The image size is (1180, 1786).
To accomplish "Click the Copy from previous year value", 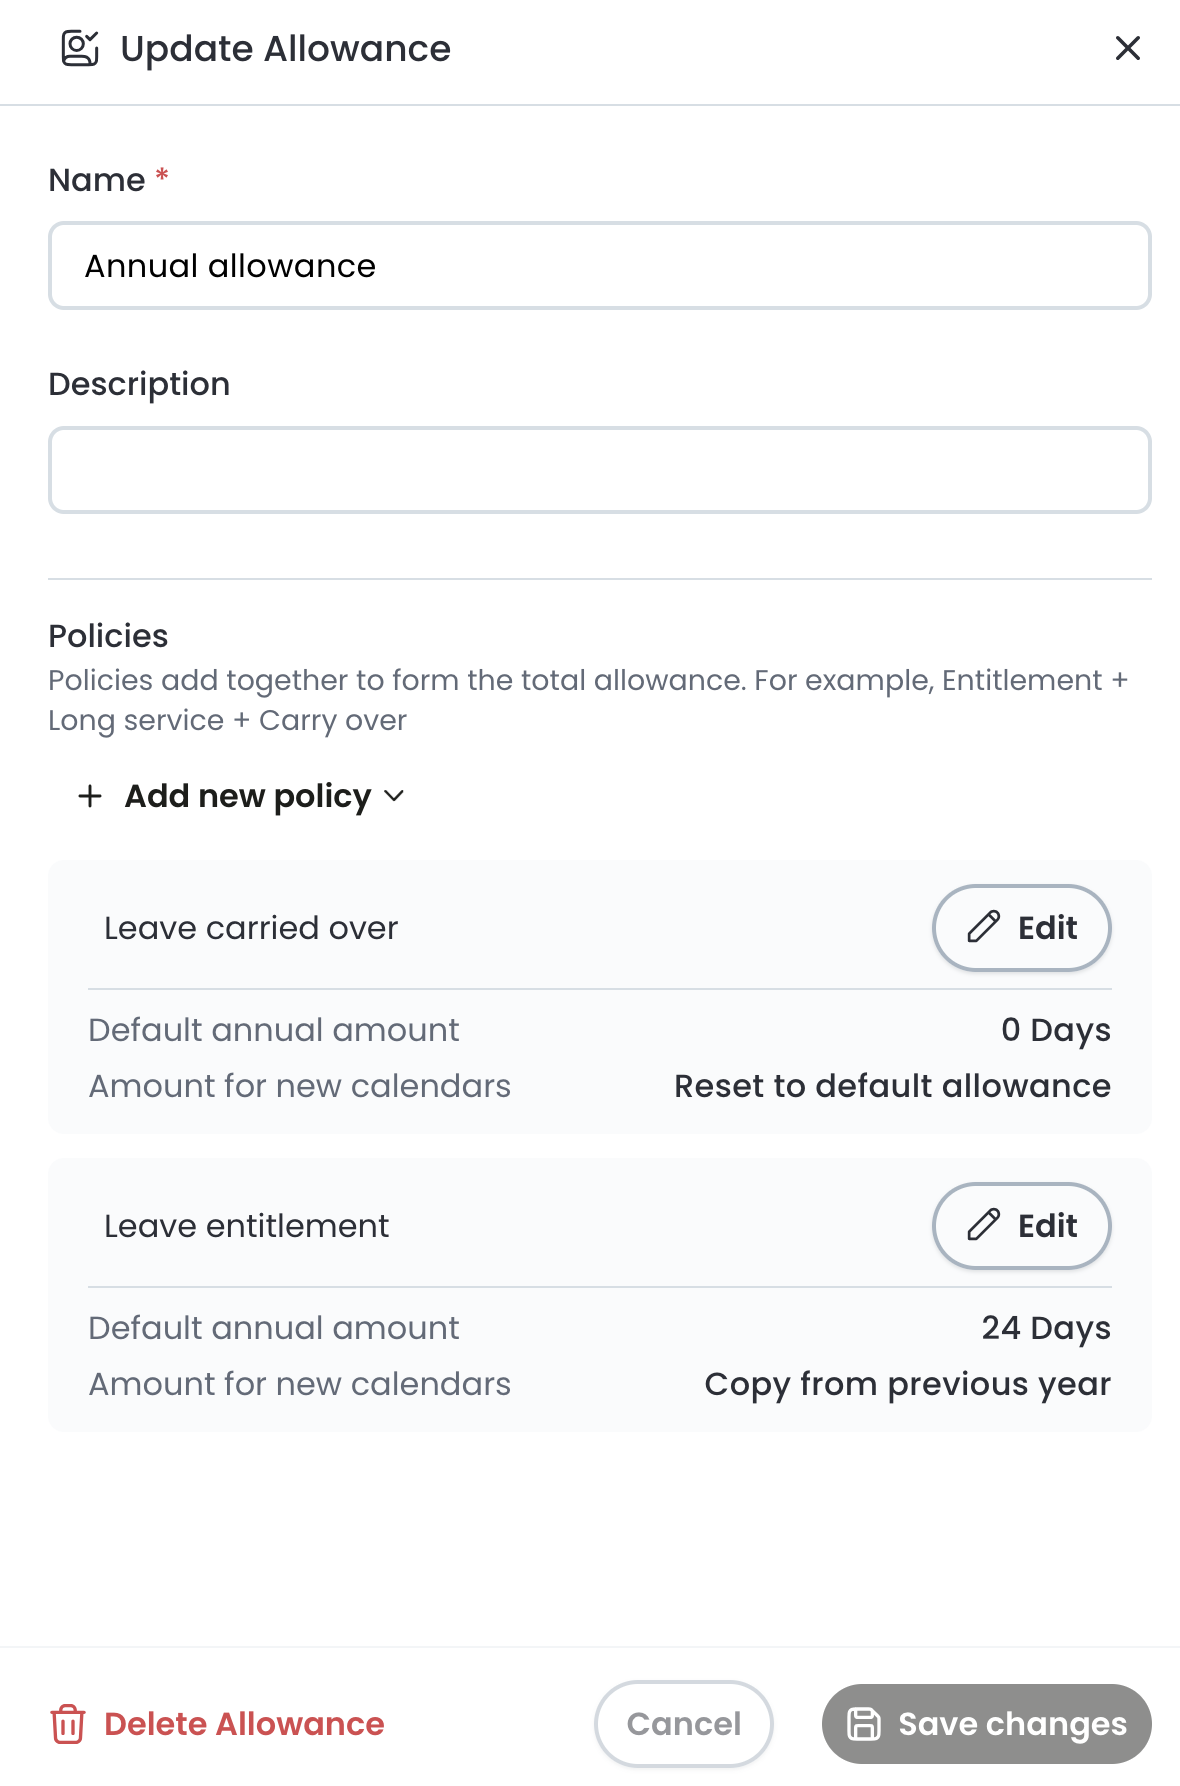I will 907,1384.
